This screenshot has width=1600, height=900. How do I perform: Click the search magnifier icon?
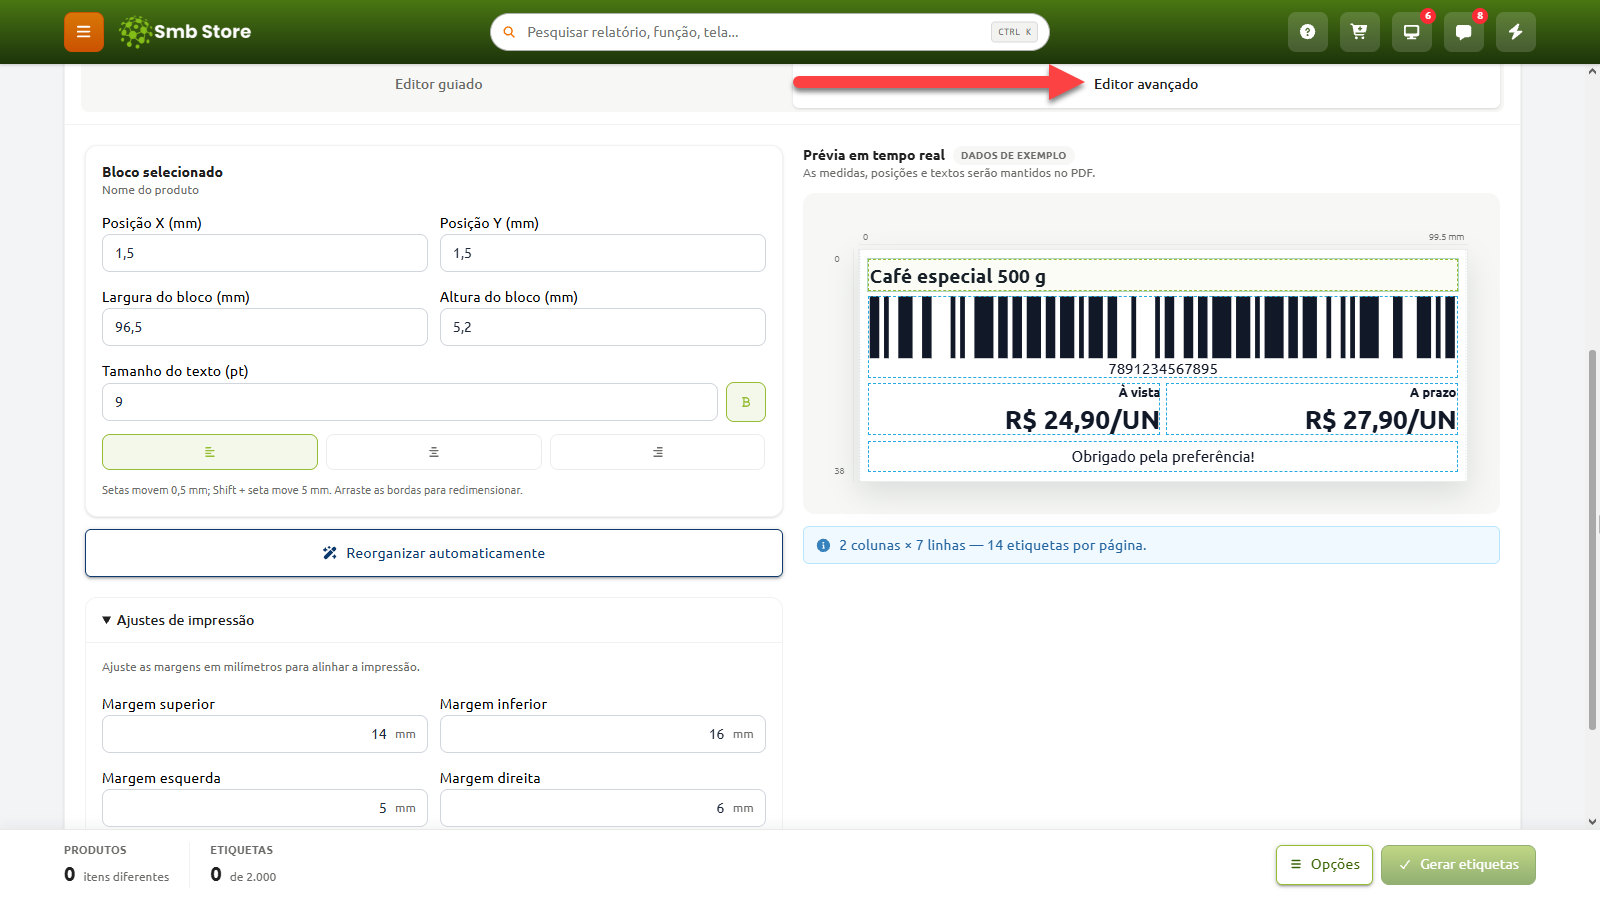coord(509,32)
